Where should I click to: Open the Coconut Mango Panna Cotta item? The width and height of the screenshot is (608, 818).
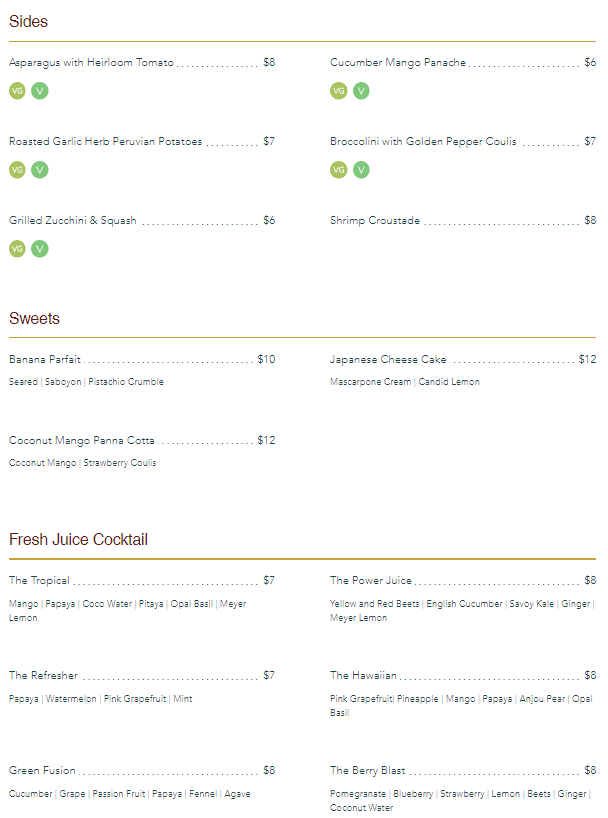click(x=82, y=441)
